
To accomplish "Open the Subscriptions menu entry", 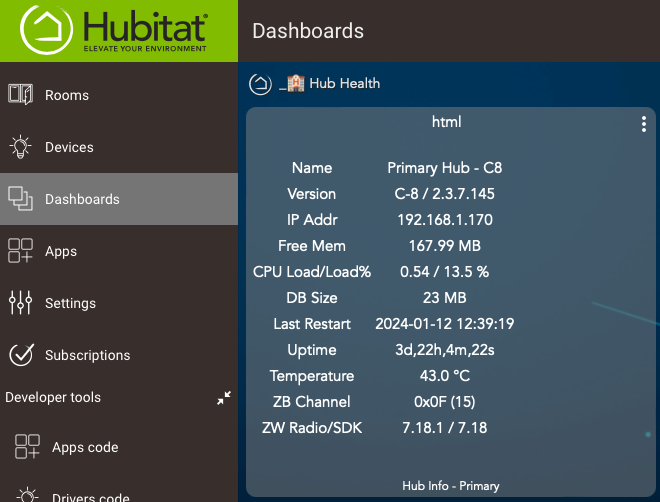I will (x=87, y=355).
